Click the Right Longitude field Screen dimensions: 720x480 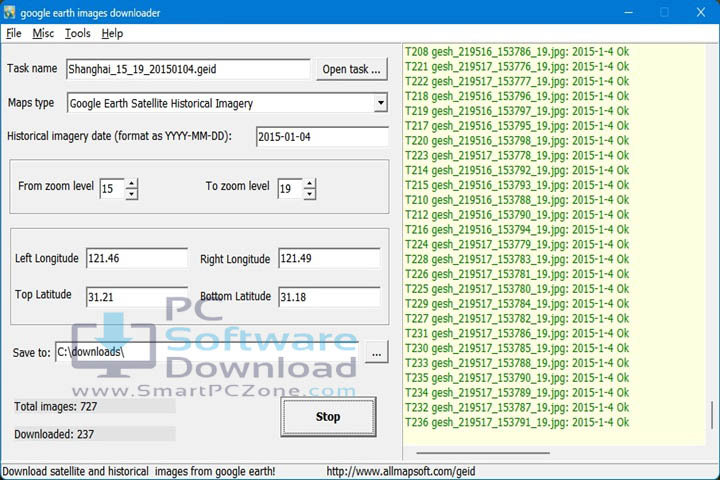point(329,258)
